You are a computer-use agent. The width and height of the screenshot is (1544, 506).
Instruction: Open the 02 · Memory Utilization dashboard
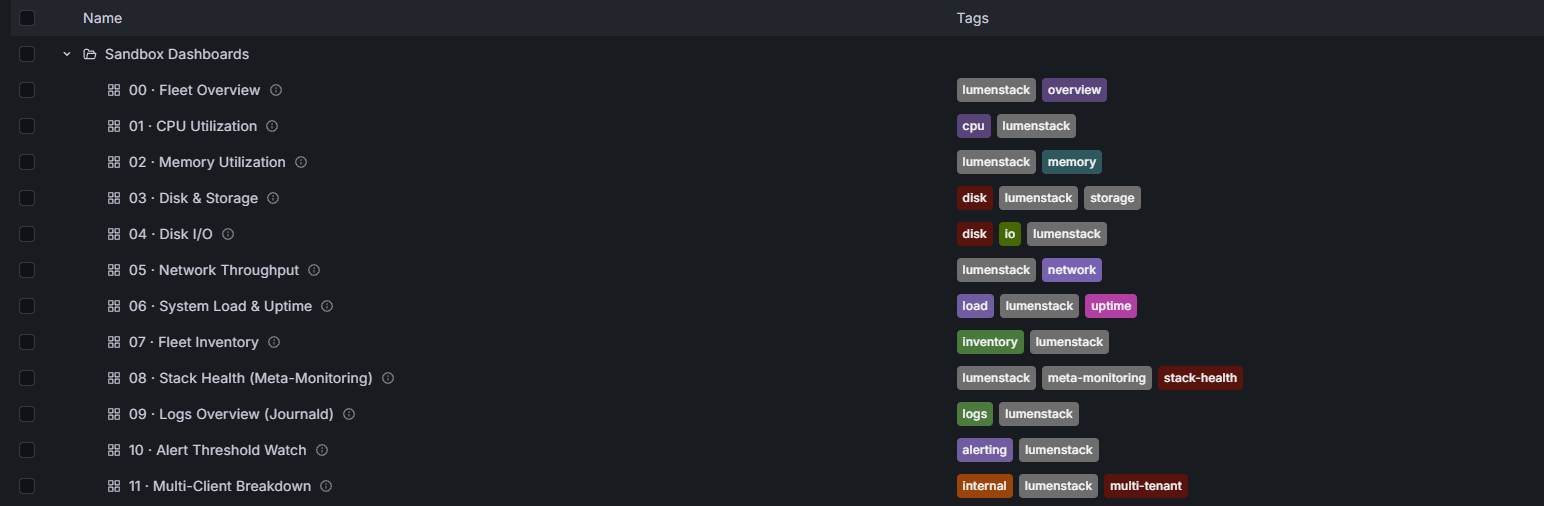tap(207, 162)
